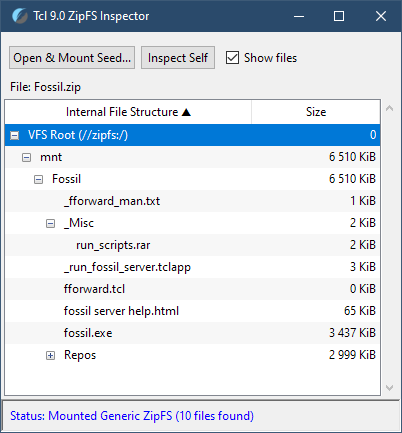Image resolution: width=402 pixels, height=433 pixels.
Task: Collapse the mnt folder node
Action: point(26,157)
